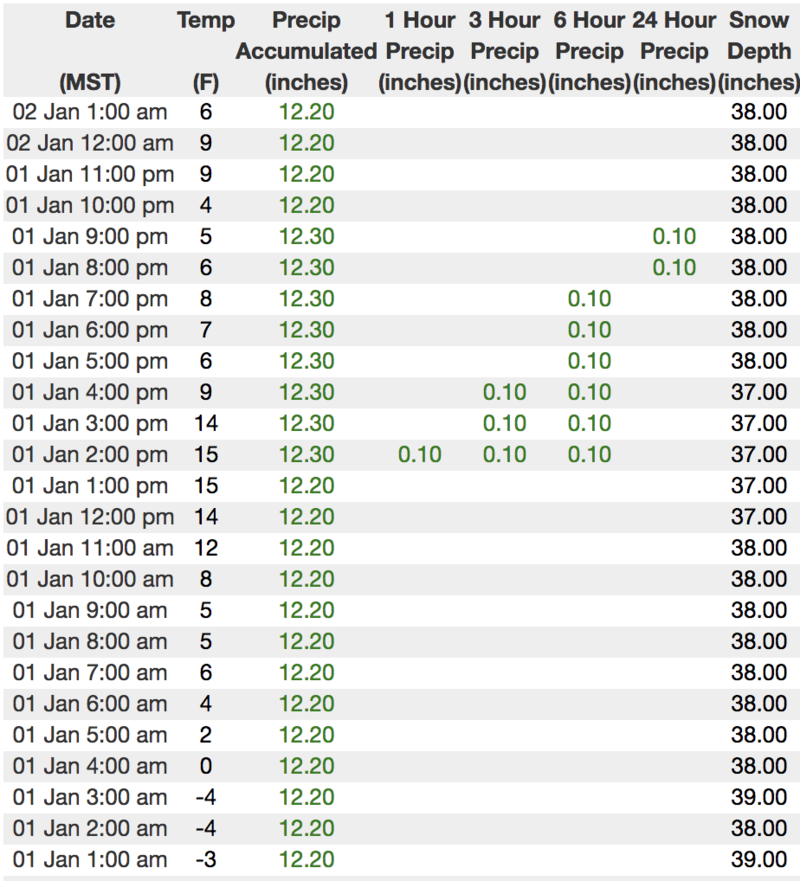Click 6 Hour Precip value at 7:00 pm
The height and width of the screenshot is (881, 800).
(589, 299)
